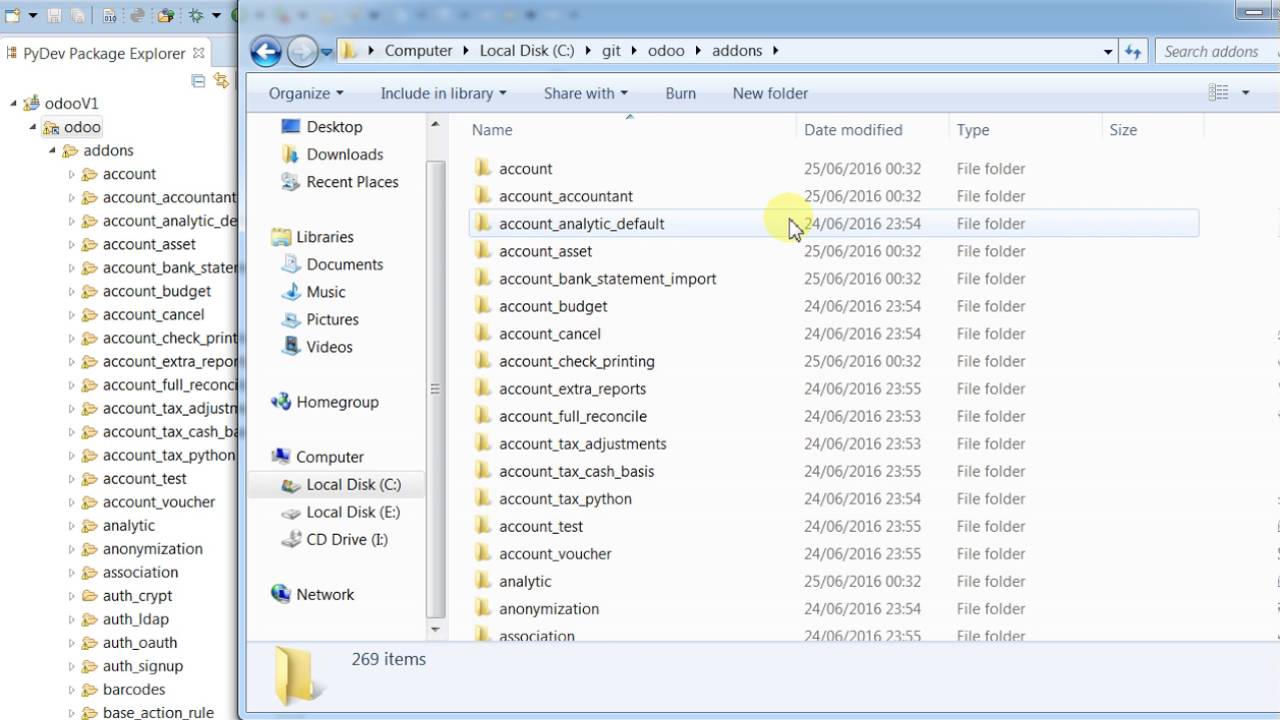Screen dimensions: 1280x720
Task: Open the Debug dropdown arrow in Eclipse toolbar
Action: click(215, 15)
